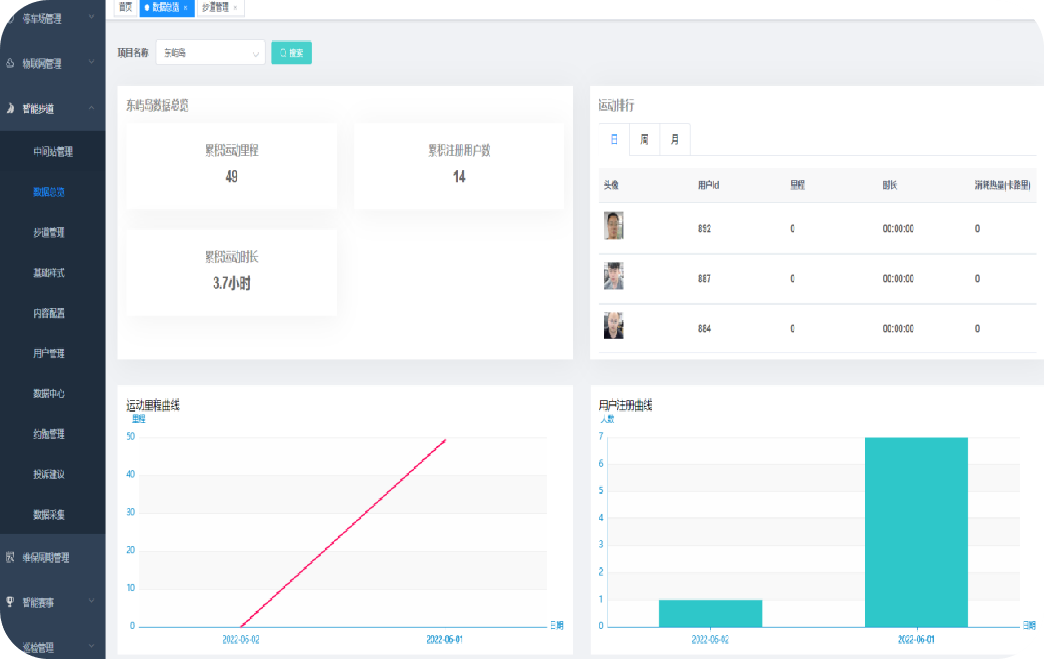The image size is (1044, 659).
Task: Click the tall 2022-06-01 registration bar
Action: pos(916,532)
